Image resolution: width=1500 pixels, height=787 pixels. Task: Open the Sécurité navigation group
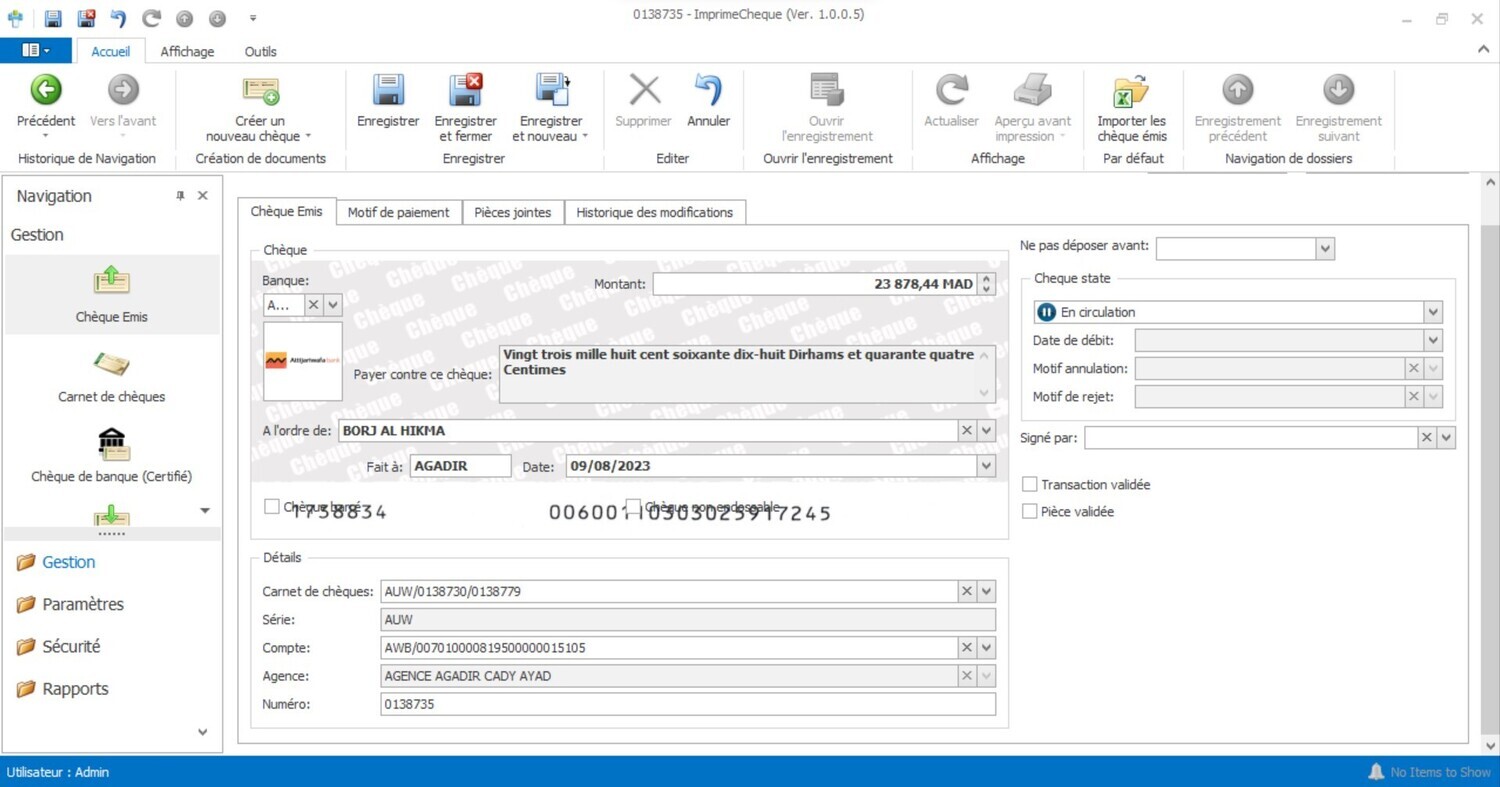coord(71,646)
